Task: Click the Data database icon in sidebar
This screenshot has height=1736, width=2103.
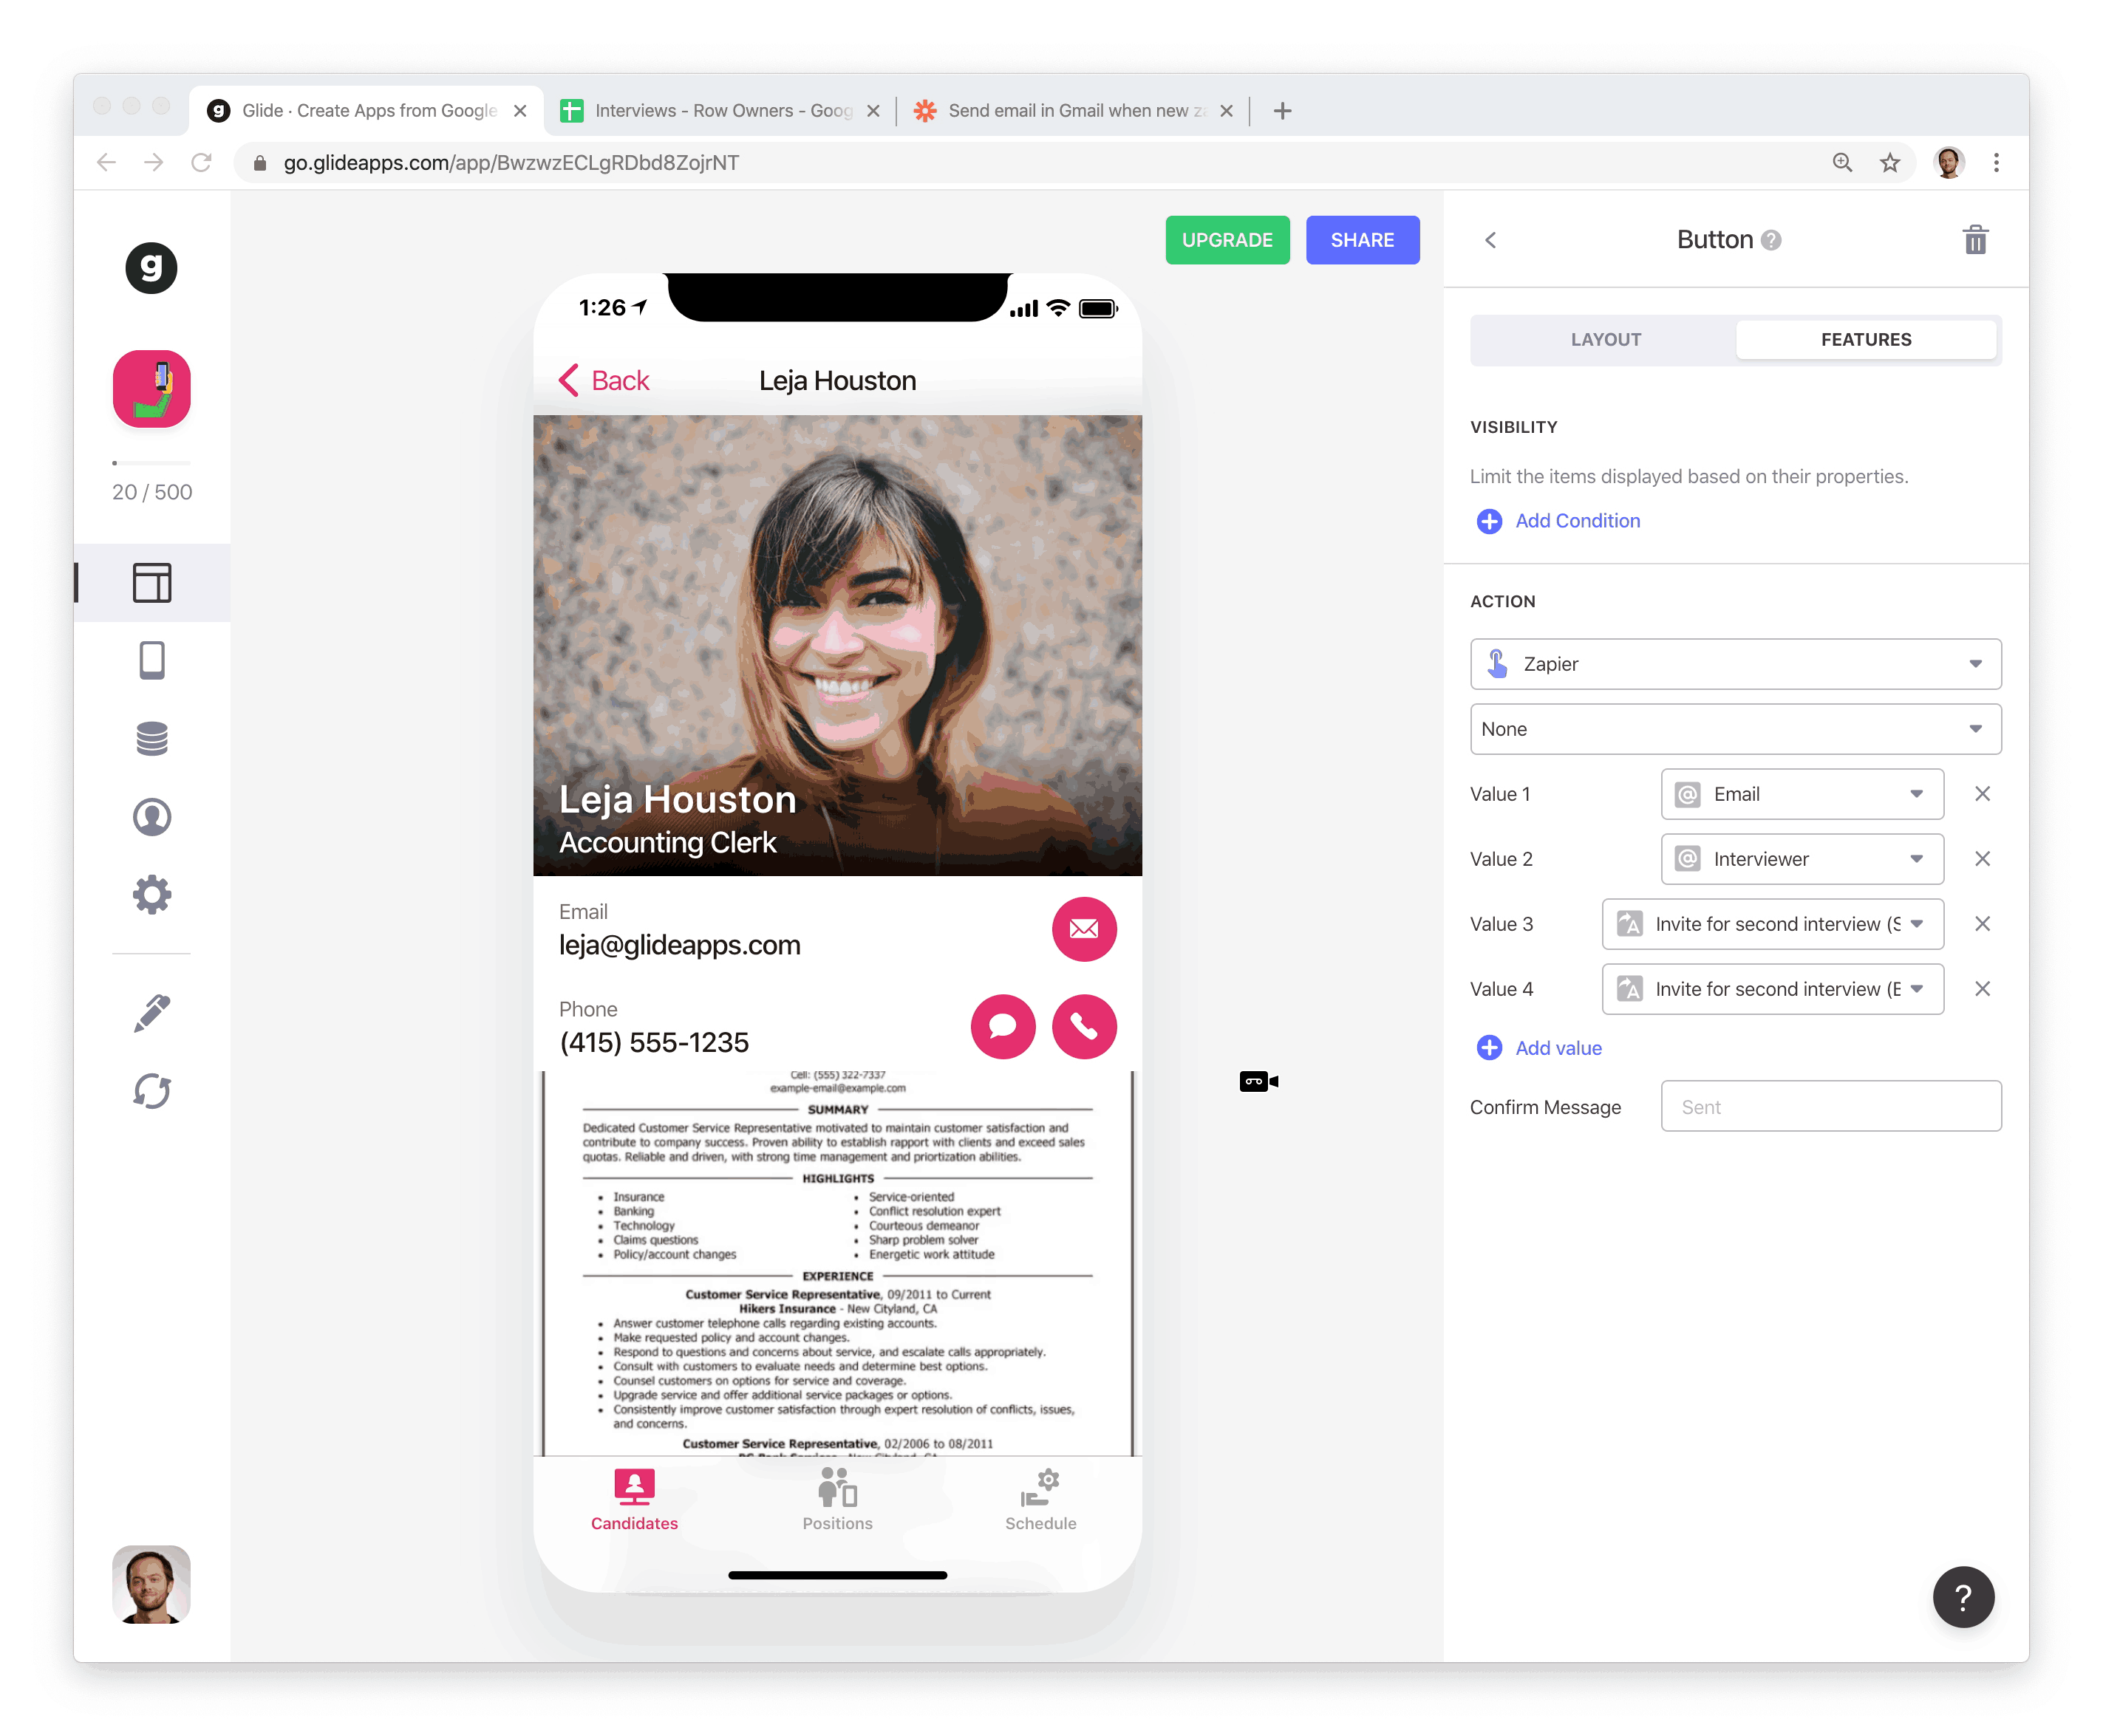Action: click(x=152, y=739)
